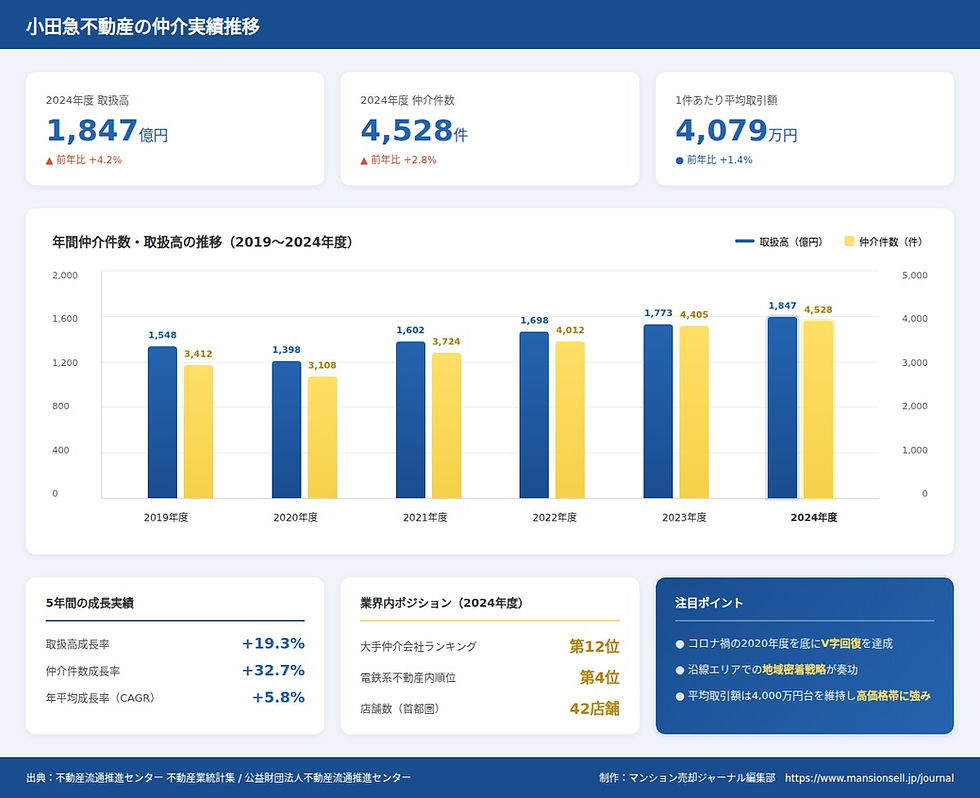Click the 2020年度 blue bar labeled 1,398

(286, 430)
